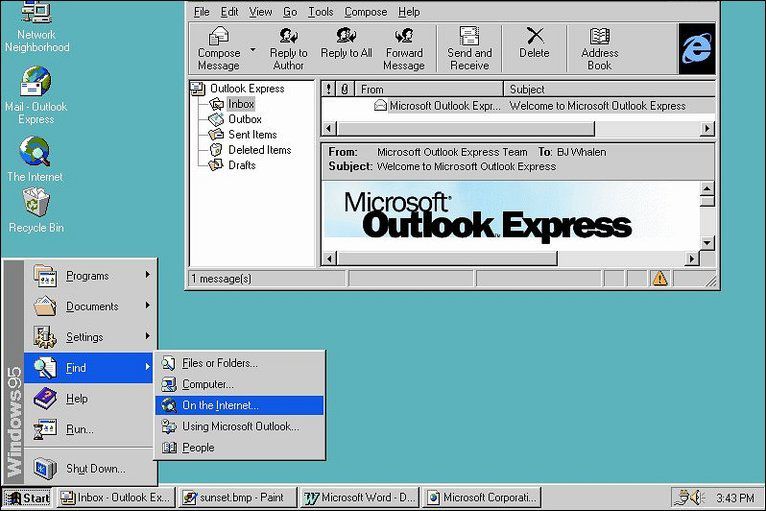Select The Internet desktop icon

(35, 159)
